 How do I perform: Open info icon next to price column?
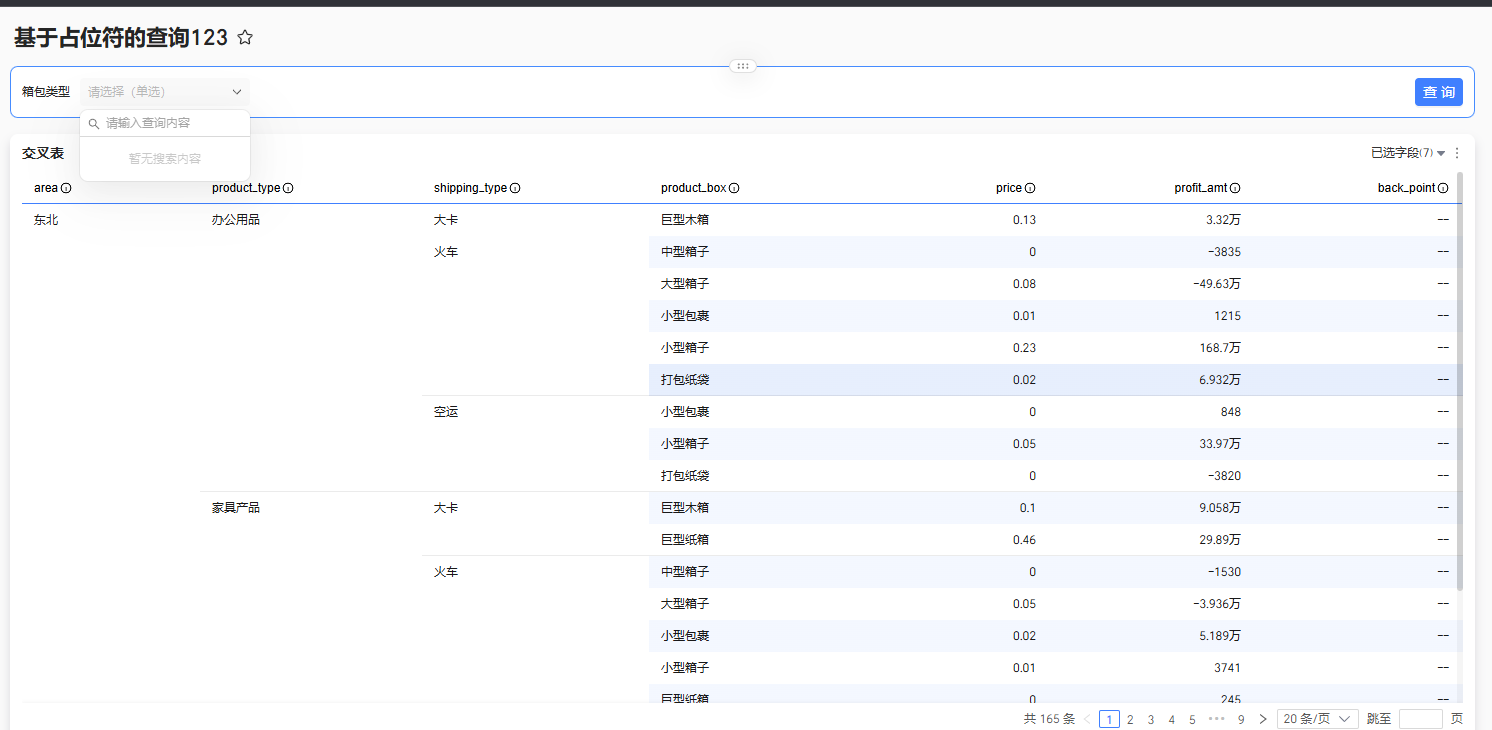pyautogui.click(x=1030, y=188)
